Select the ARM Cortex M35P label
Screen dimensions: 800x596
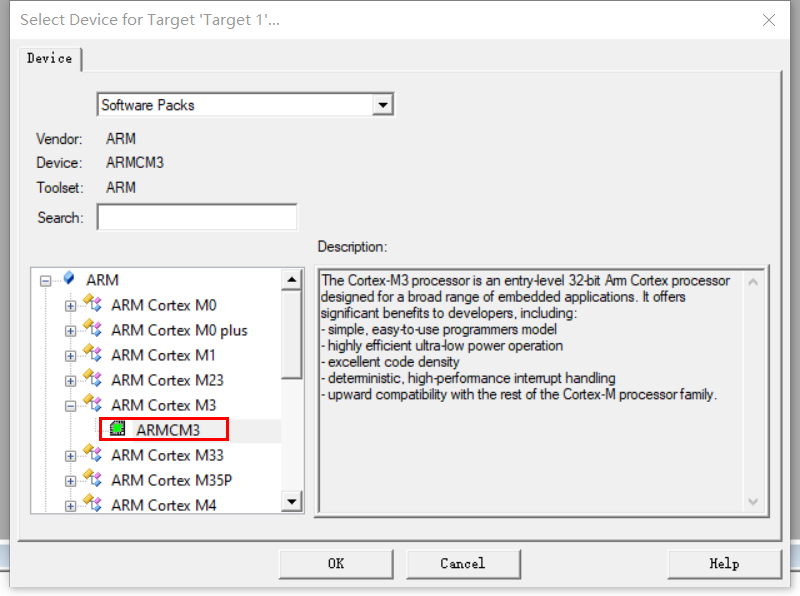pos(171,480)
